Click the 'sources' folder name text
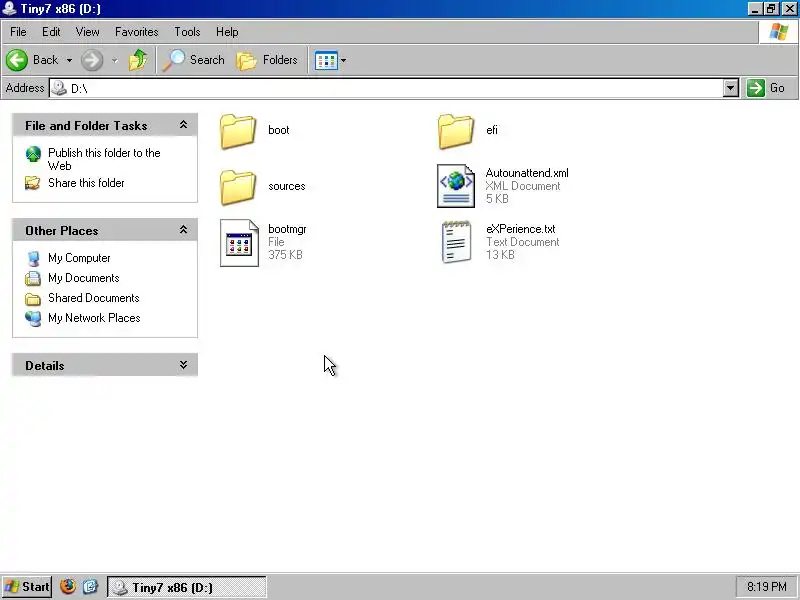The image size is (800, 600). coord(287,186)
